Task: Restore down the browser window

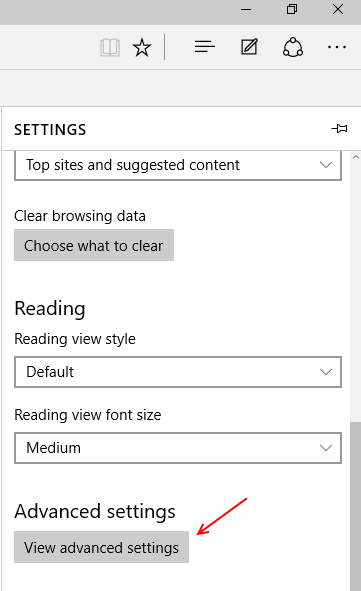Action: coord(292,9)
